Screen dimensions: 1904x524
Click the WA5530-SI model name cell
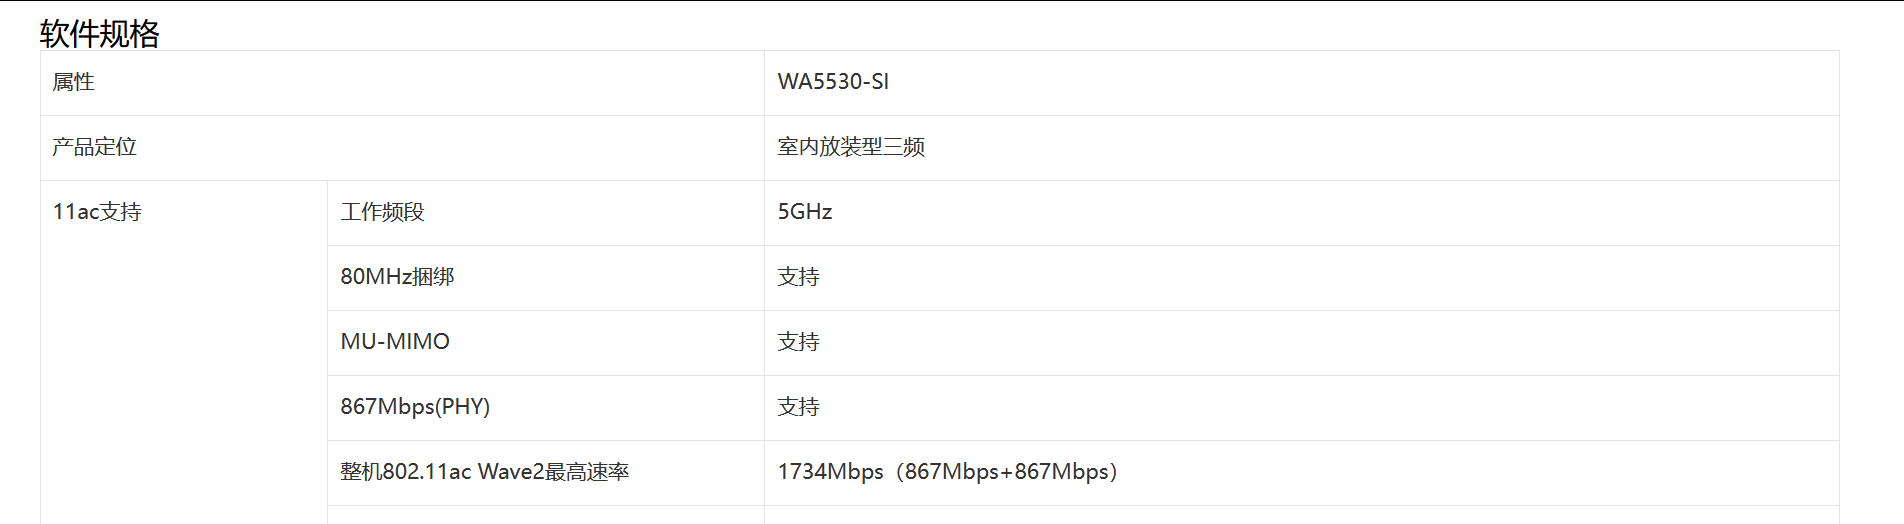(x=833, y=82)
